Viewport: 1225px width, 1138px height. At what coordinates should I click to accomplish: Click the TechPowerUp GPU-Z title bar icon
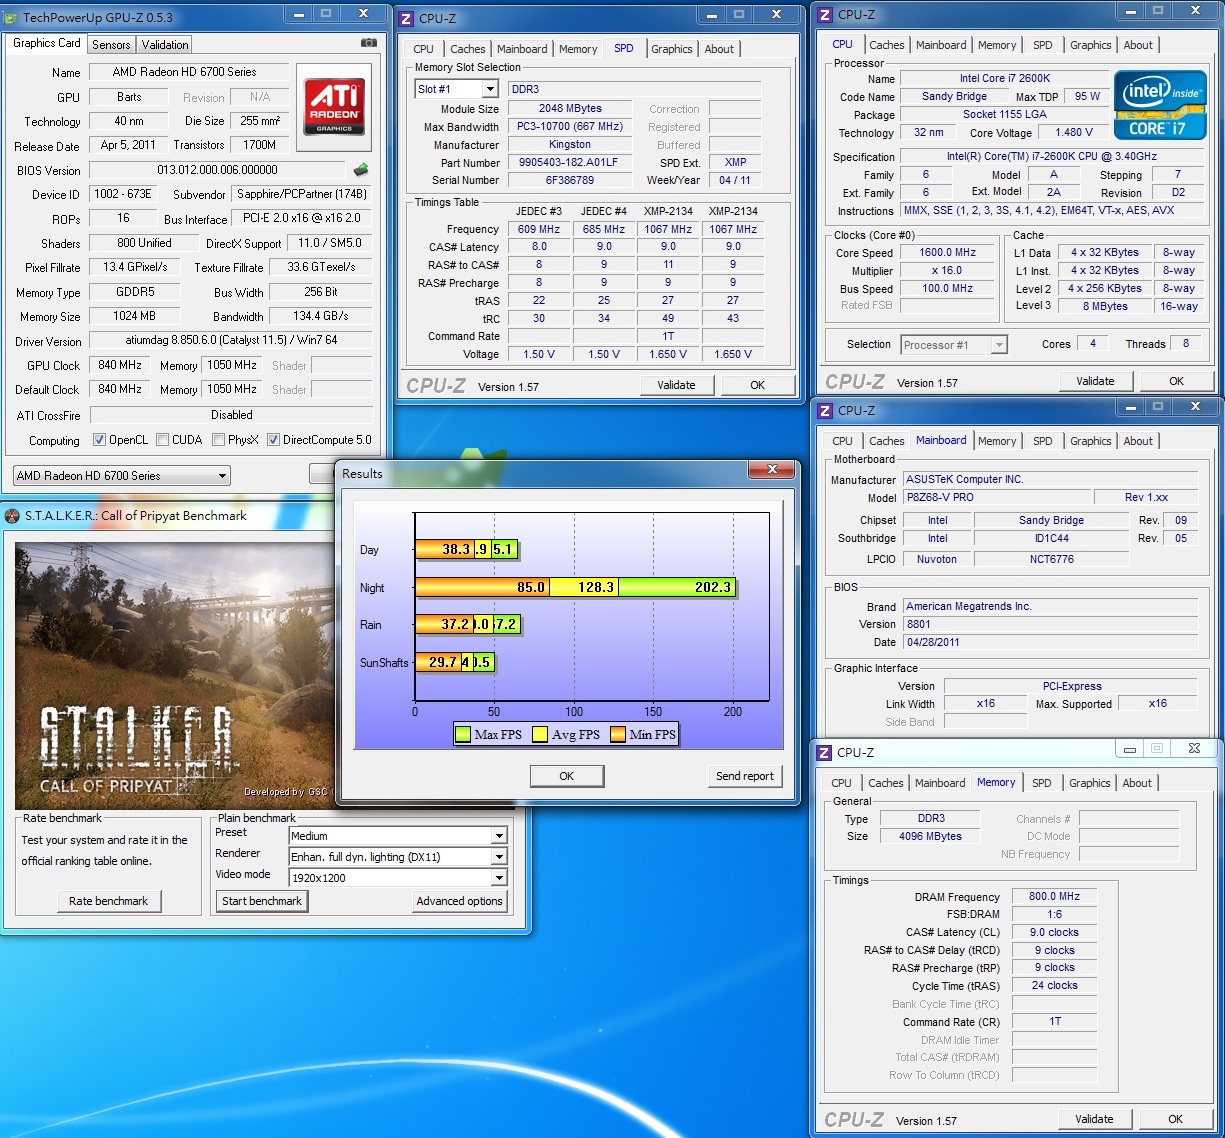coord(11,17)
